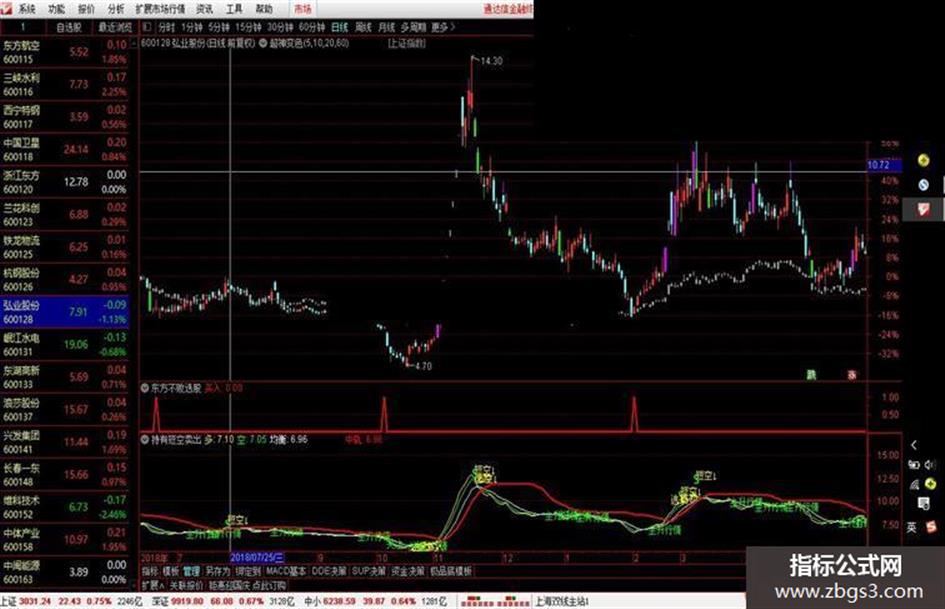Screen dimensions: 945x609
Task: Select stock row 杭钢股份 600126
Action: 64,280
